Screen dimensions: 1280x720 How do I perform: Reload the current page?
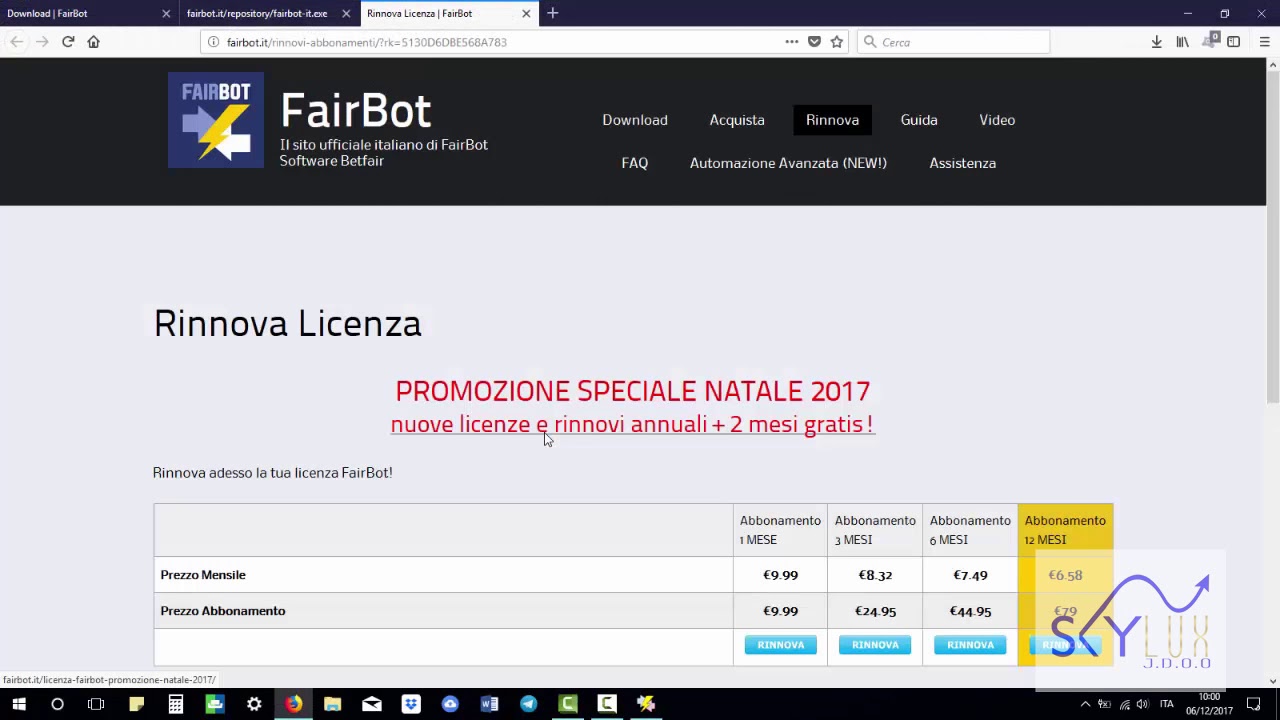tap(68, 42)
